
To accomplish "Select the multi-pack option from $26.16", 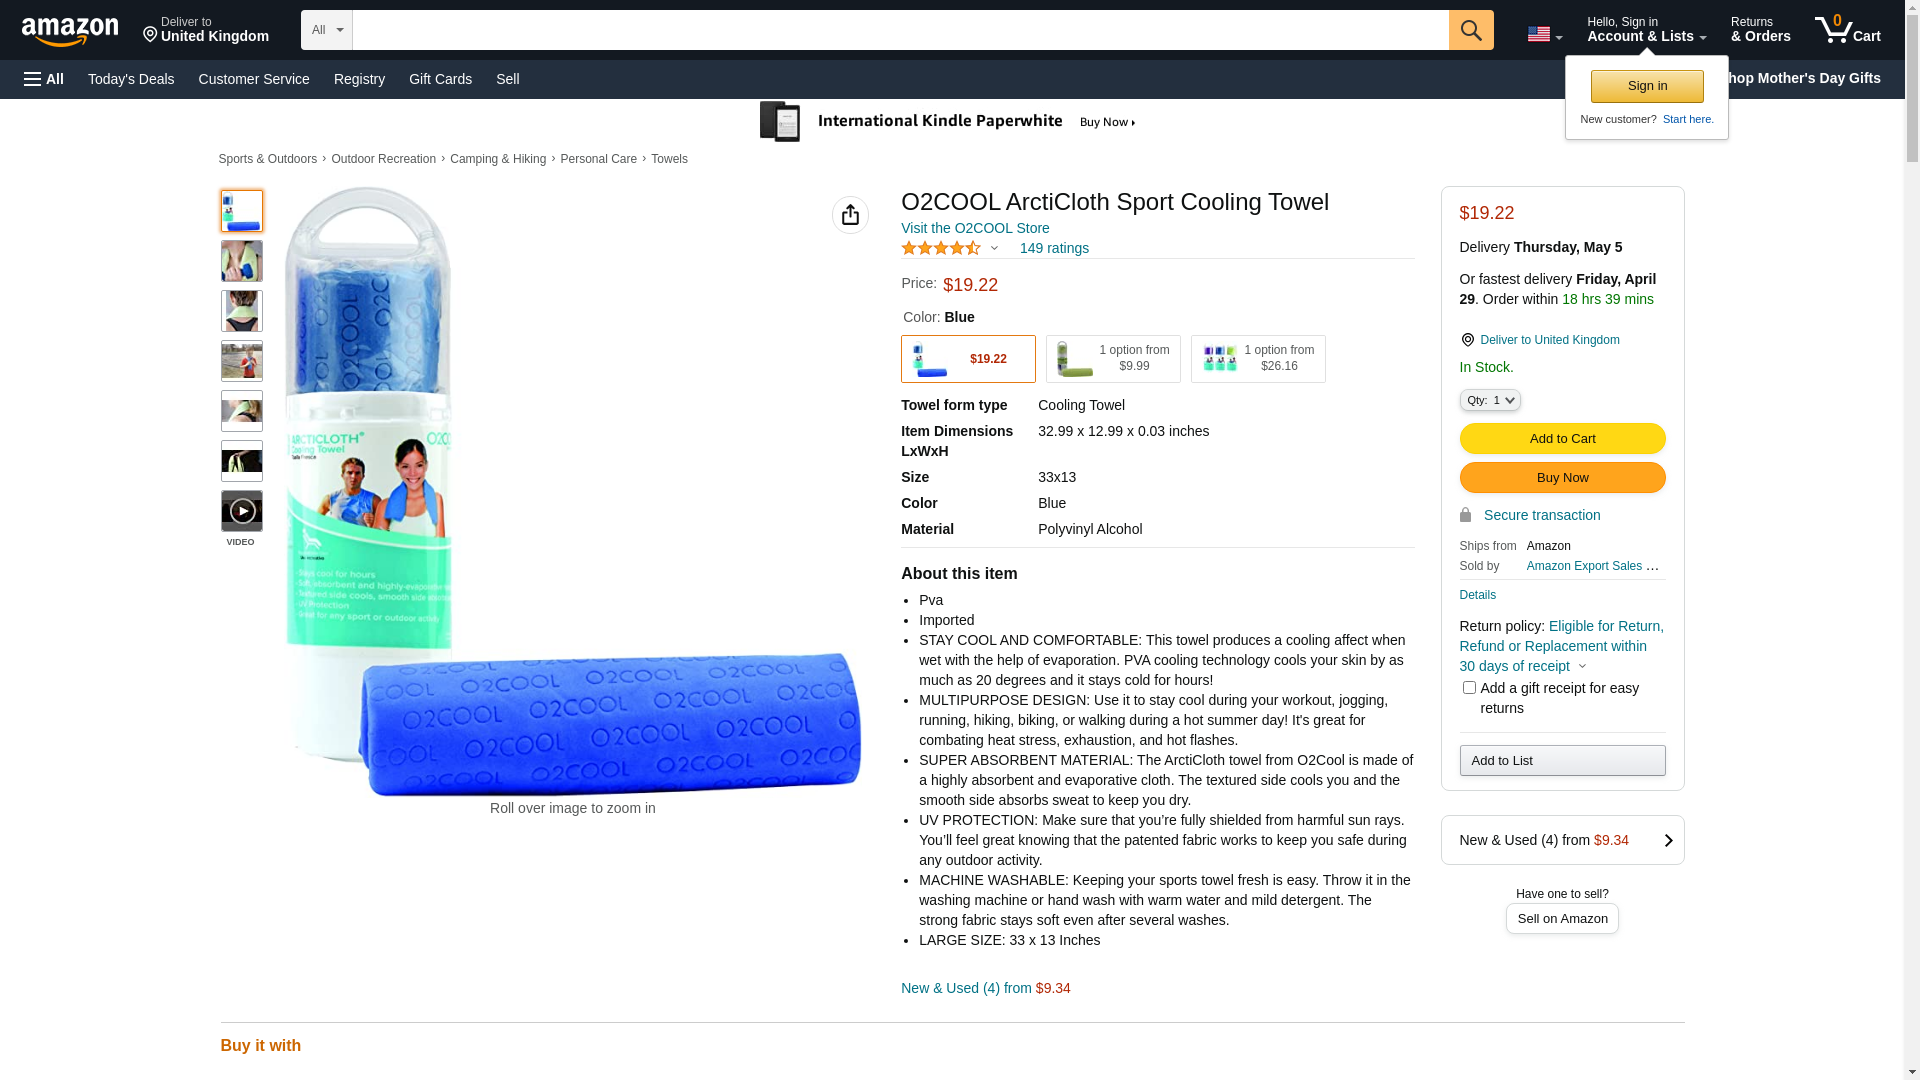I will [x=1258, y=359].
